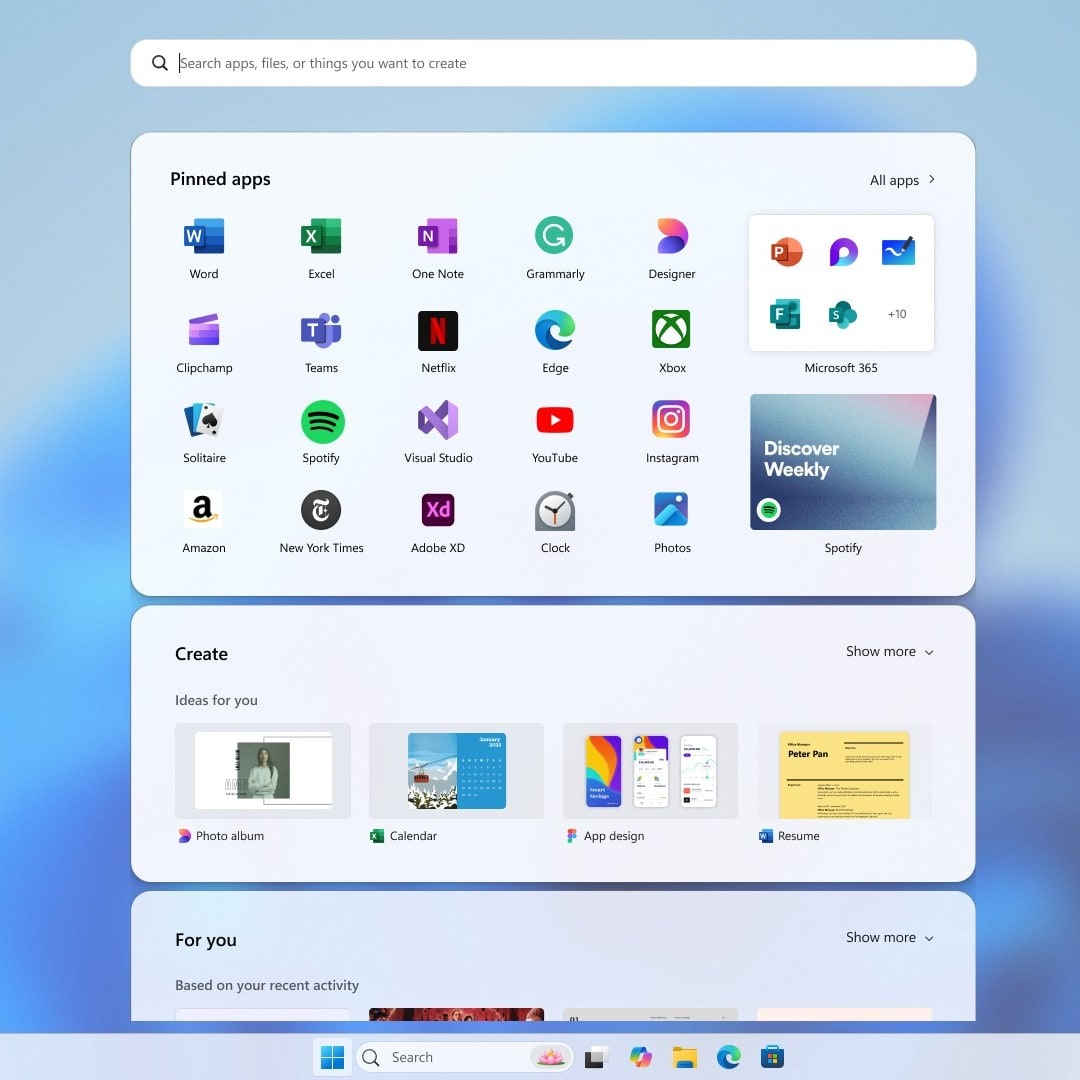This screenshot has width=1080, height=1080.
Task: Open Forms in Microsoft 365 folder
Action: tap(785, 314)
